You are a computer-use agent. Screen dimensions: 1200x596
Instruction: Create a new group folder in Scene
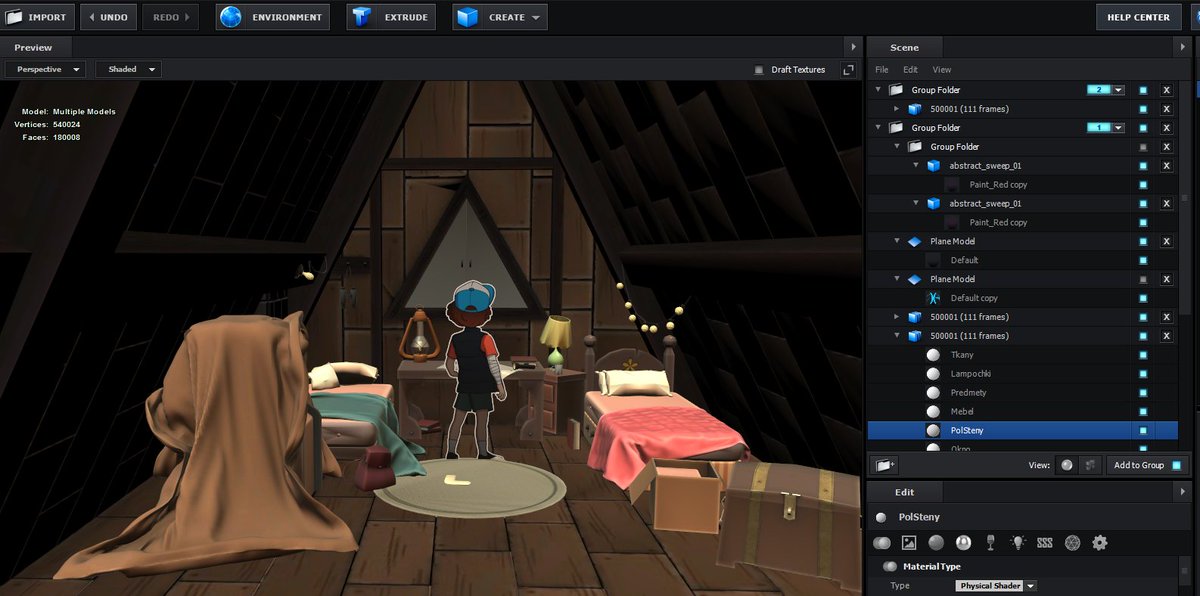click(884, 465)
